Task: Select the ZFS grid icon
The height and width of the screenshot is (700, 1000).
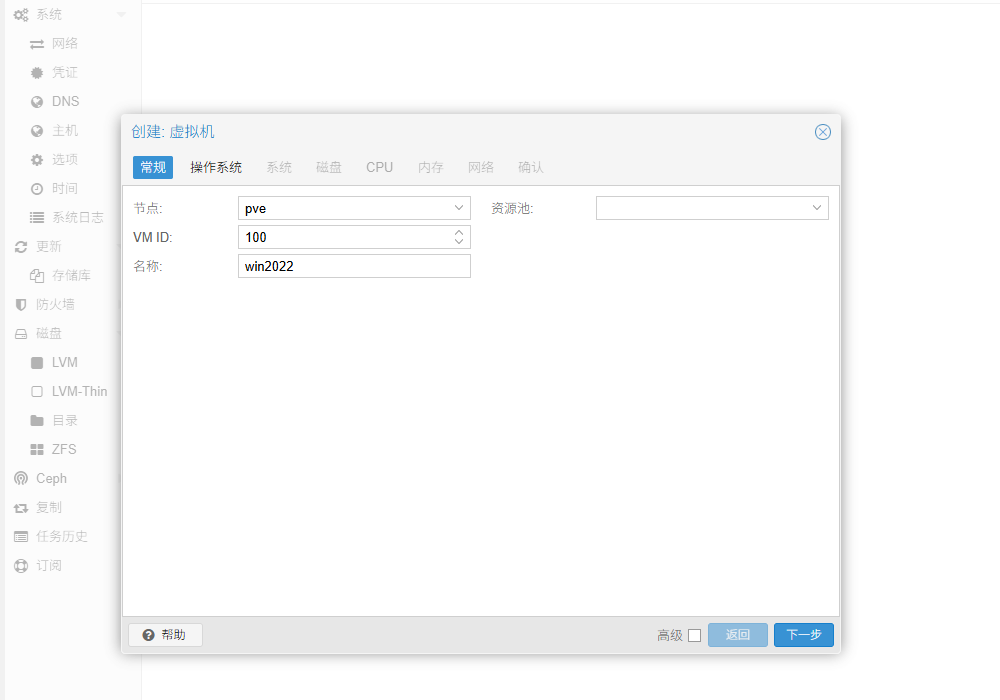Action: pyautogui.click(x=37, y=449)
